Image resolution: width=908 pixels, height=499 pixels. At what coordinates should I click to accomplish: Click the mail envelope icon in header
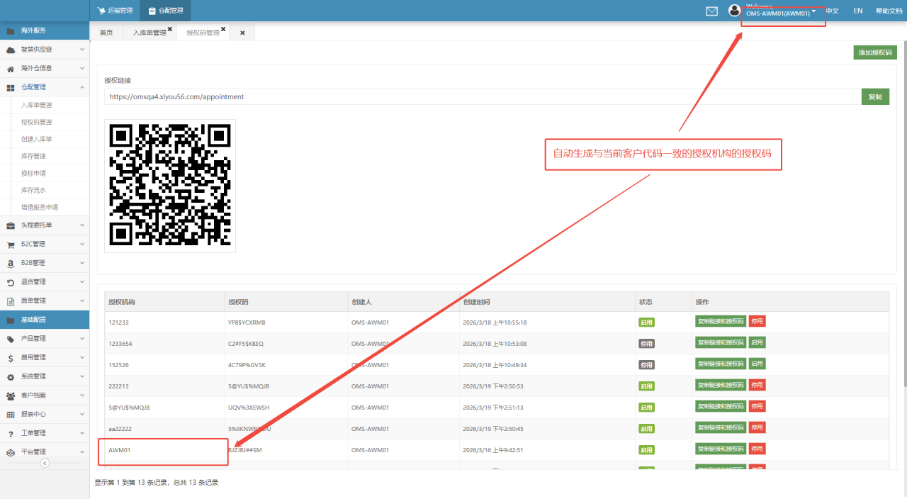[712, 11]
